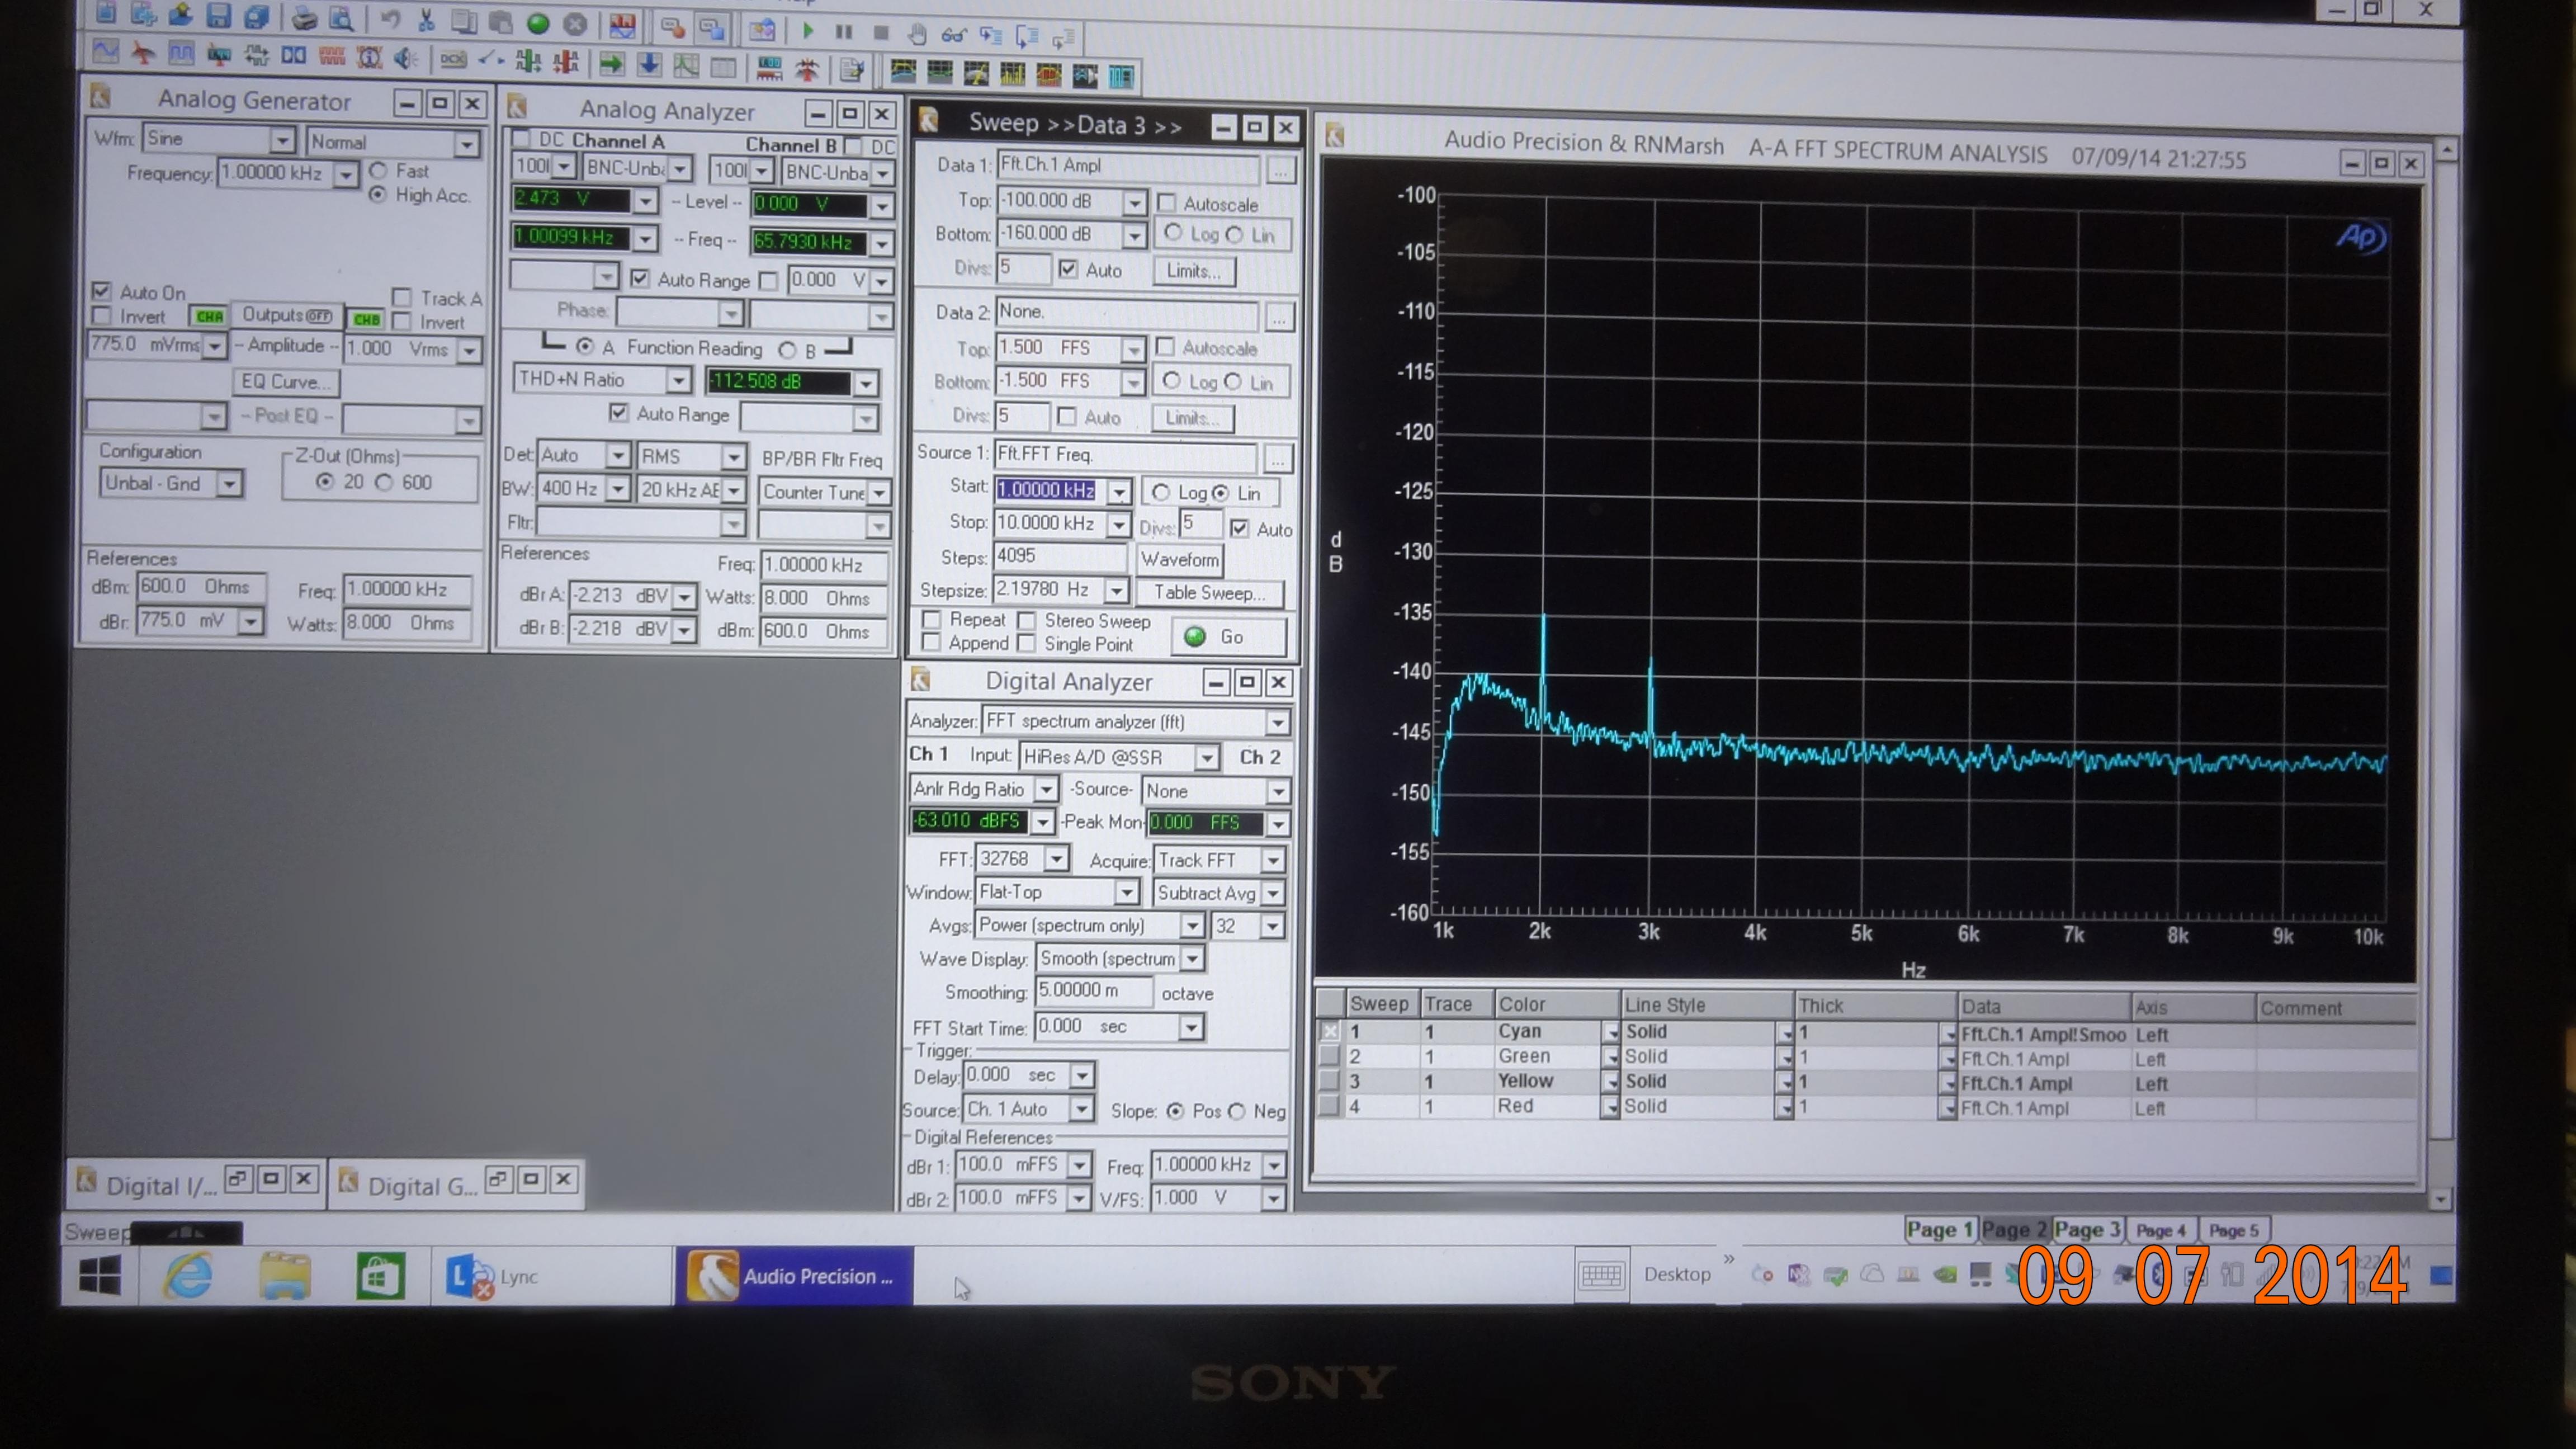Click the EQ Curve... button
2576x1449 pixels.
285,381
